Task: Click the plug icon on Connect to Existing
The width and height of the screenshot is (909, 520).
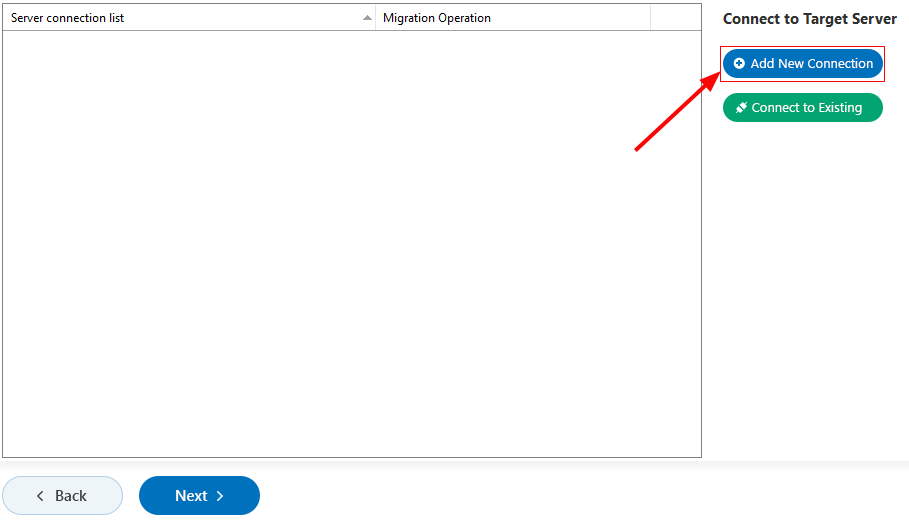Action: [741, 107]
